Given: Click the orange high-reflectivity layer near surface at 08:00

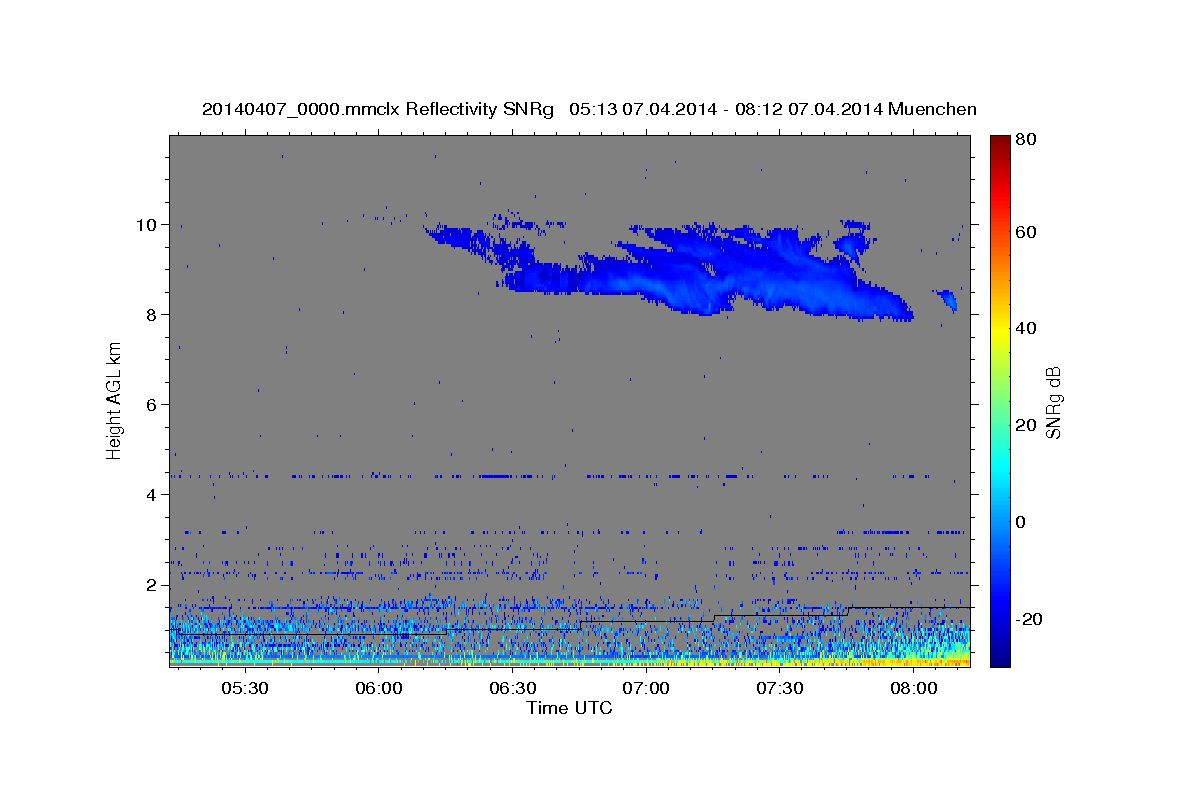Looking at the screenshot, I should 914,661.
